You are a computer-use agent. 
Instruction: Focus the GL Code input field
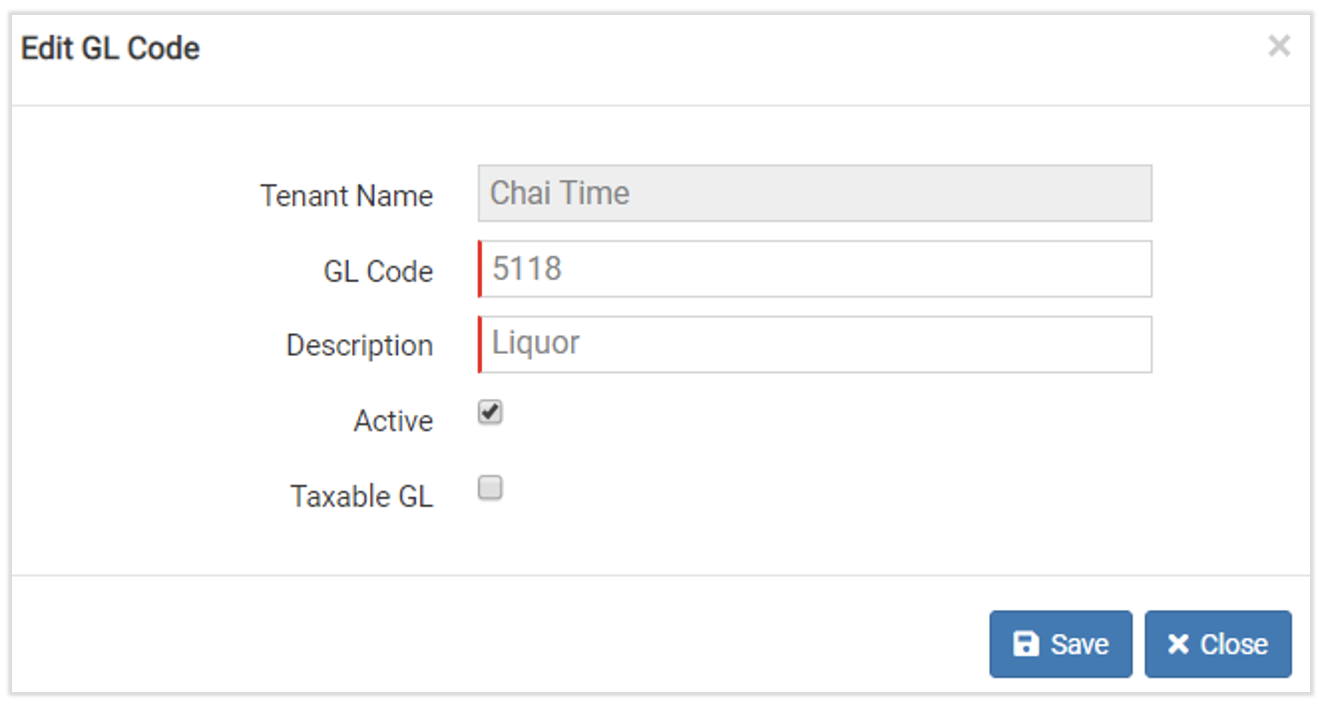pos(815,269)
